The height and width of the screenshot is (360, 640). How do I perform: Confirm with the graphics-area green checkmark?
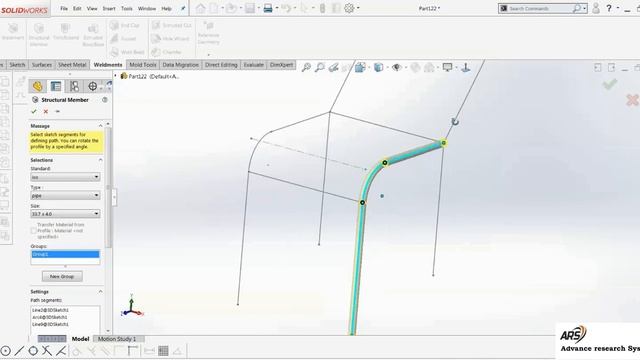tap(610, 84)
